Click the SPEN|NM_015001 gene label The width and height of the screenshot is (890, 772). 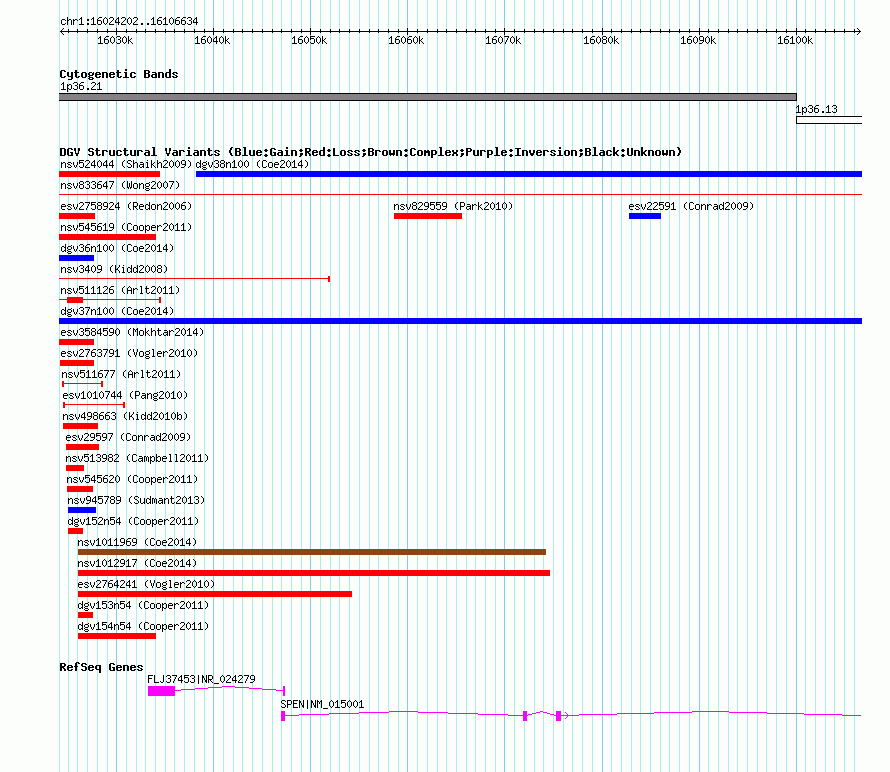pos(322,704)
